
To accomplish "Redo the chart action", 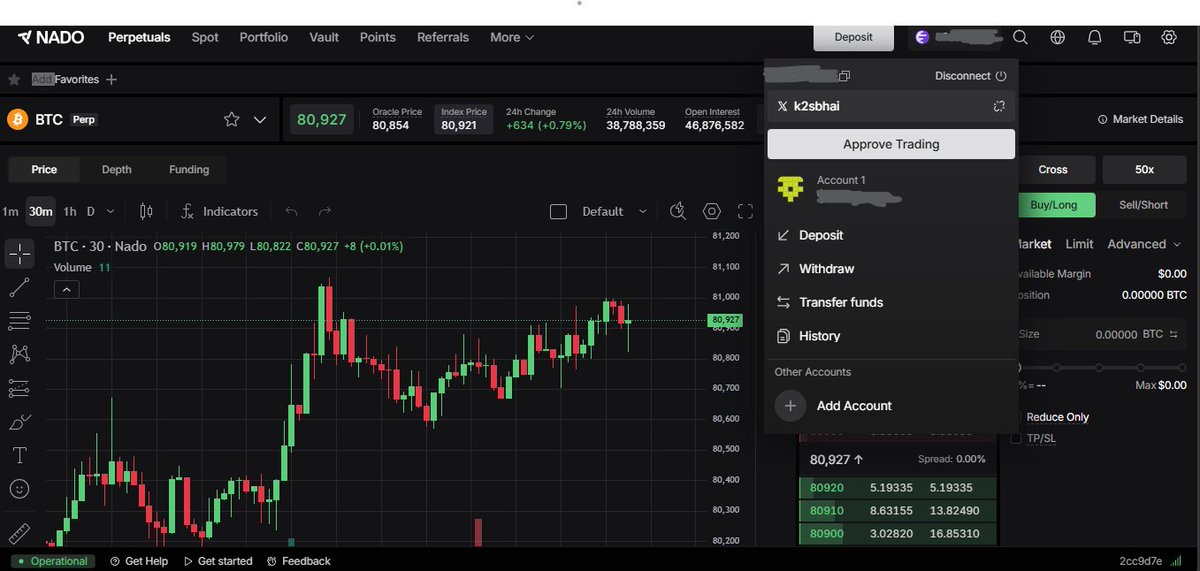I will pyautogui.click(x=325, y=211).
